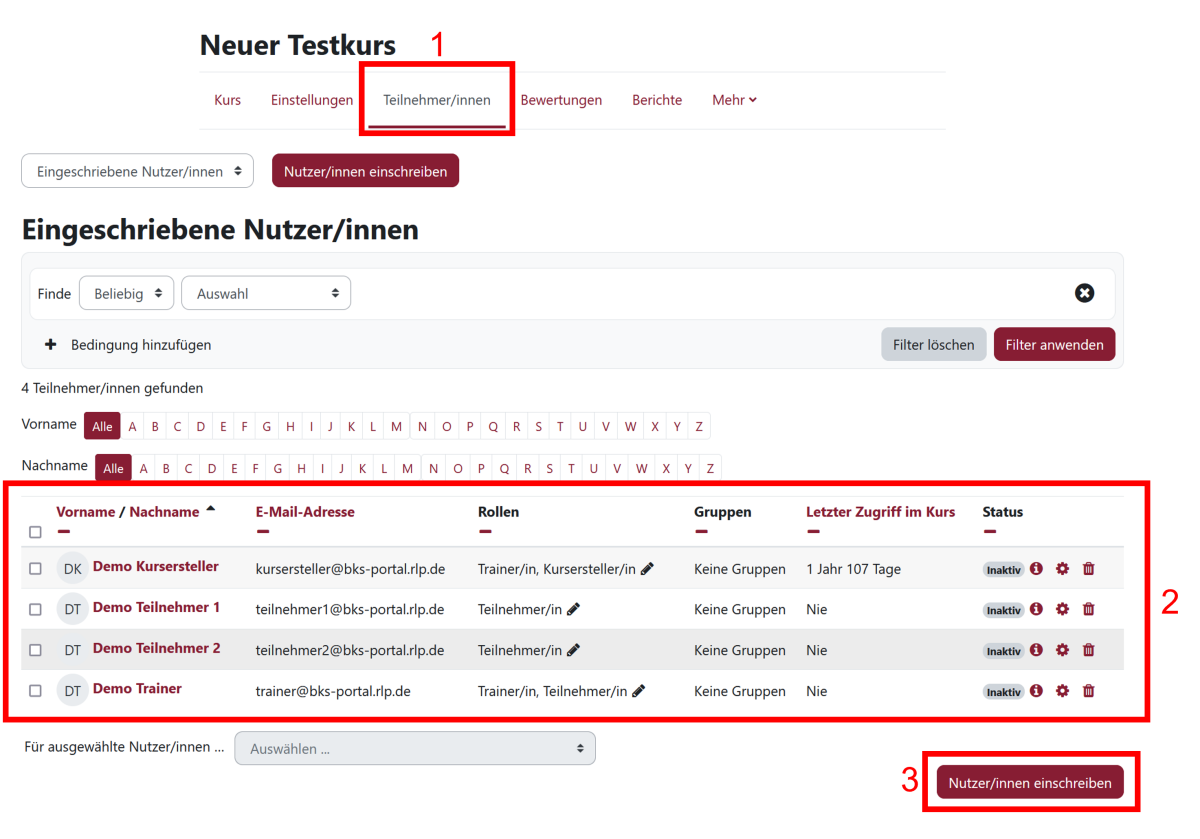Edit roles pencil for Demo Kursersteller
The width and height of the screenshot is (1200, 839).
click(647, 569)
